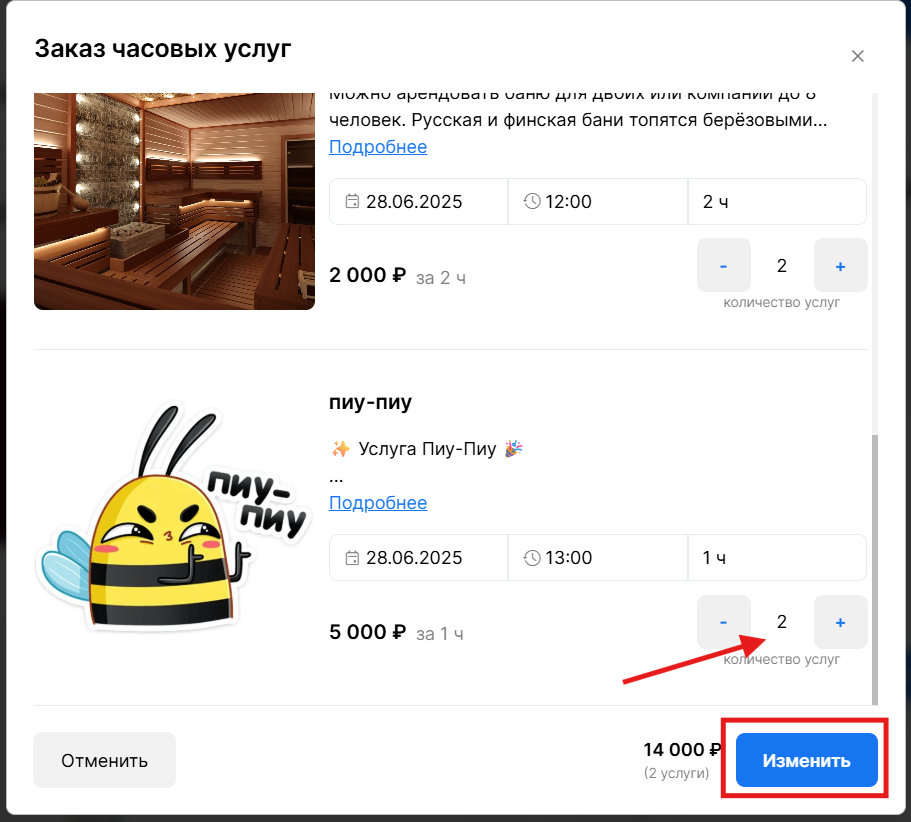Viewport: 911px width, 822px height.
Task: Click the 5 000 ₽ пиу-пиу price
Action: (367, 631)
